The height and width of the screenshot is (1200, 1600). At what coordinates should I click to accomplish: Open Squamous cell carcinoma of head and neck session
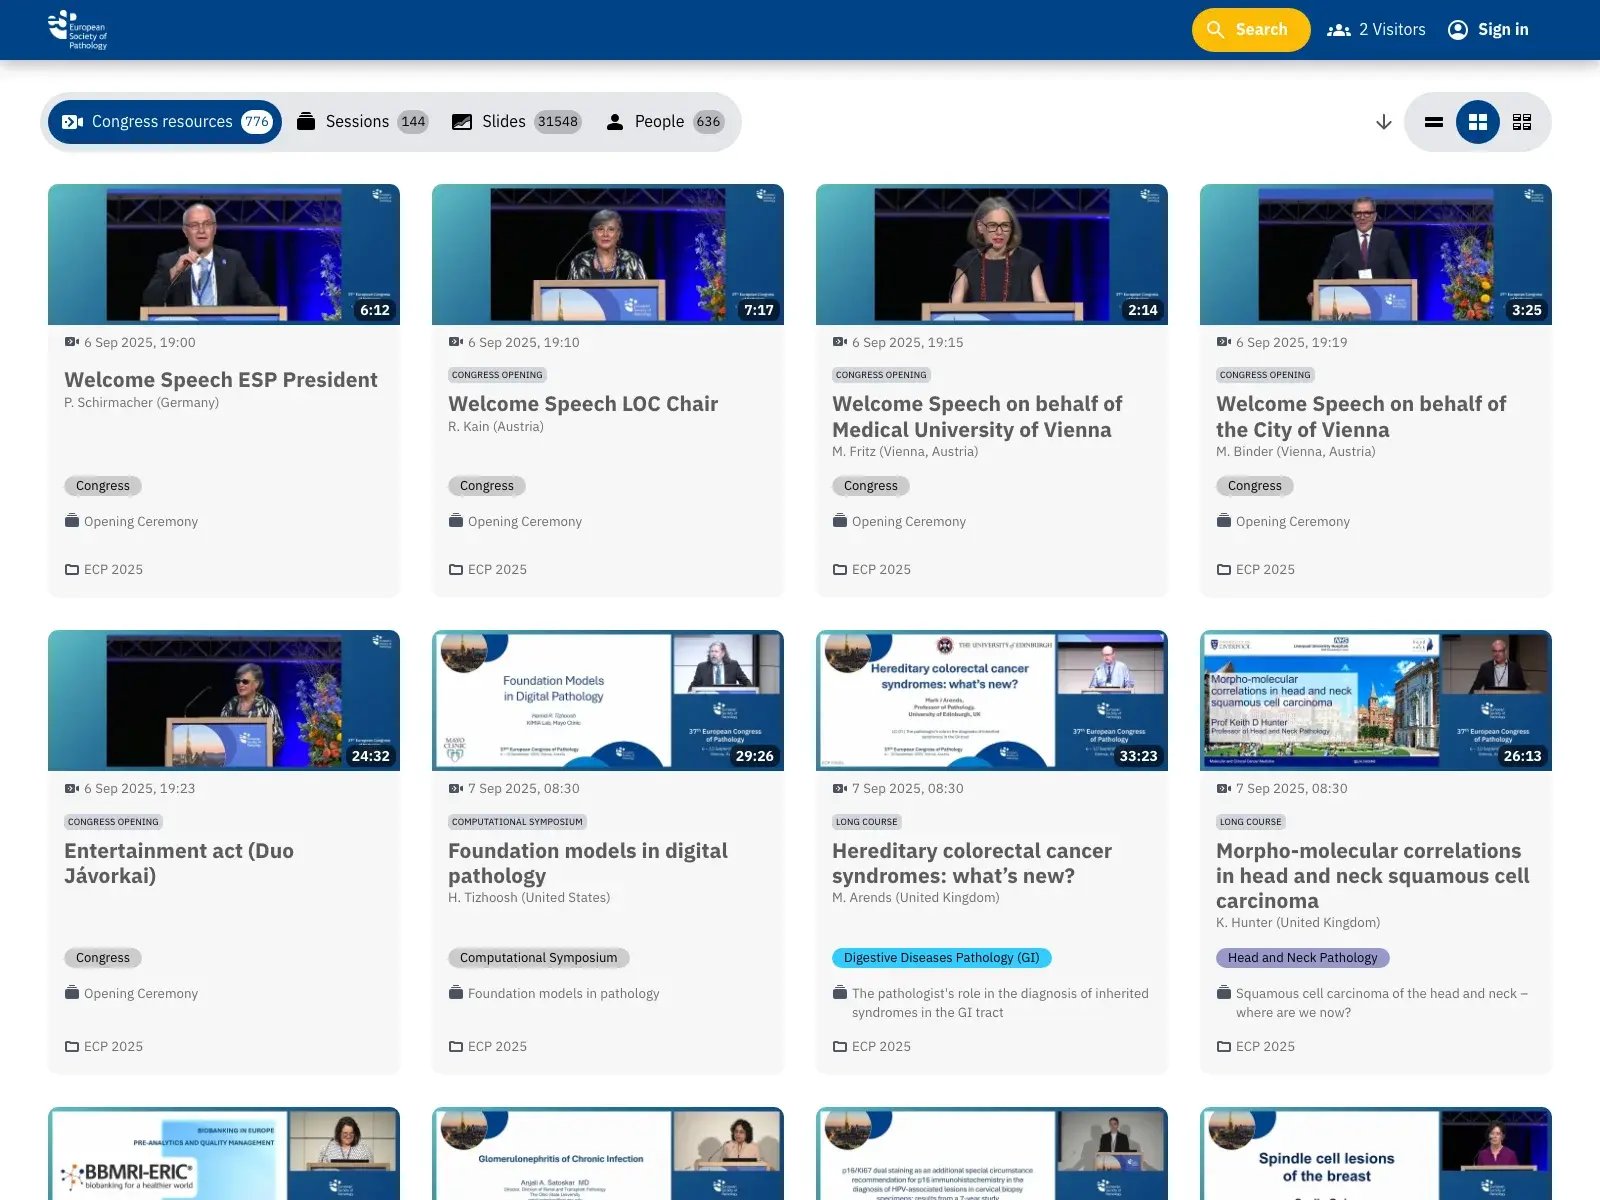point(1382,1003)
